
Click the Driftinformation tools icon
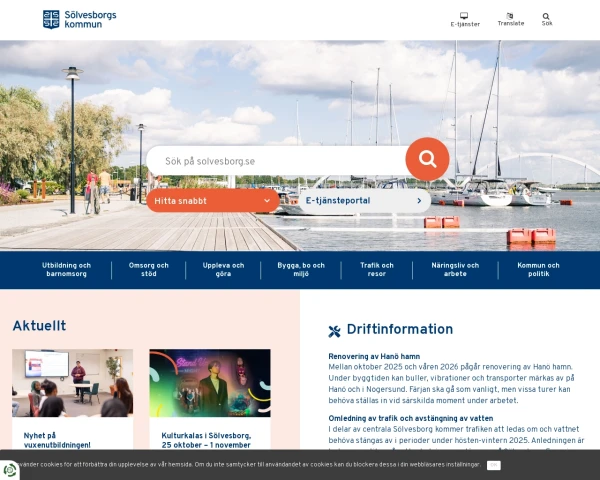[334, 331]
